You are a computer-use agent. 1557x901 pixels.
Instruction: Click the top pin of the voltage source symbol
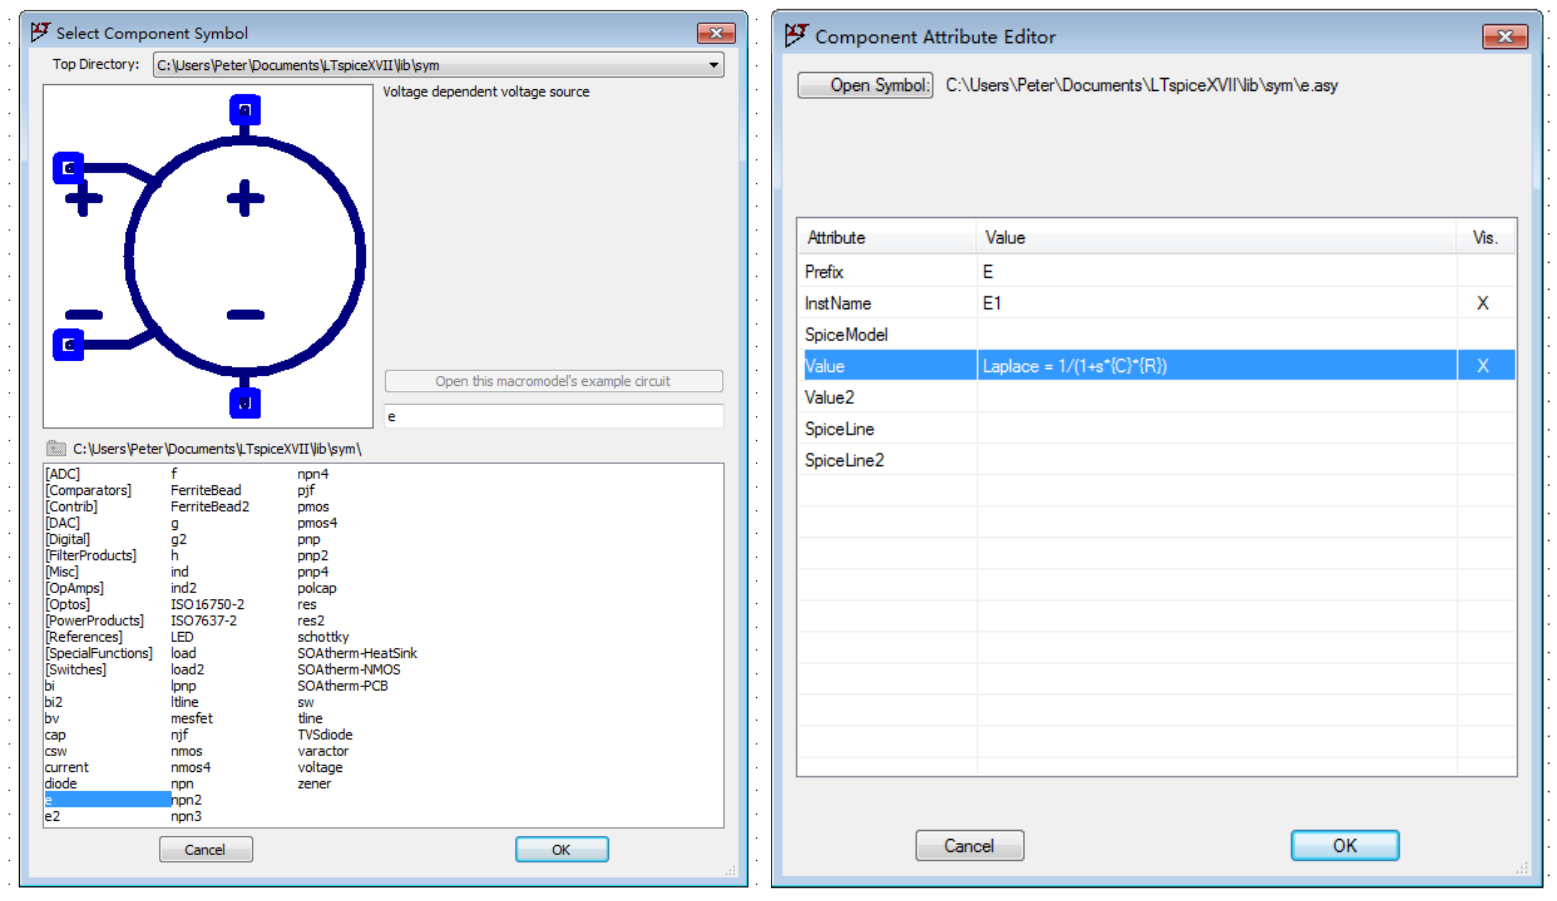pyautogui.click(x=245, y=109)
